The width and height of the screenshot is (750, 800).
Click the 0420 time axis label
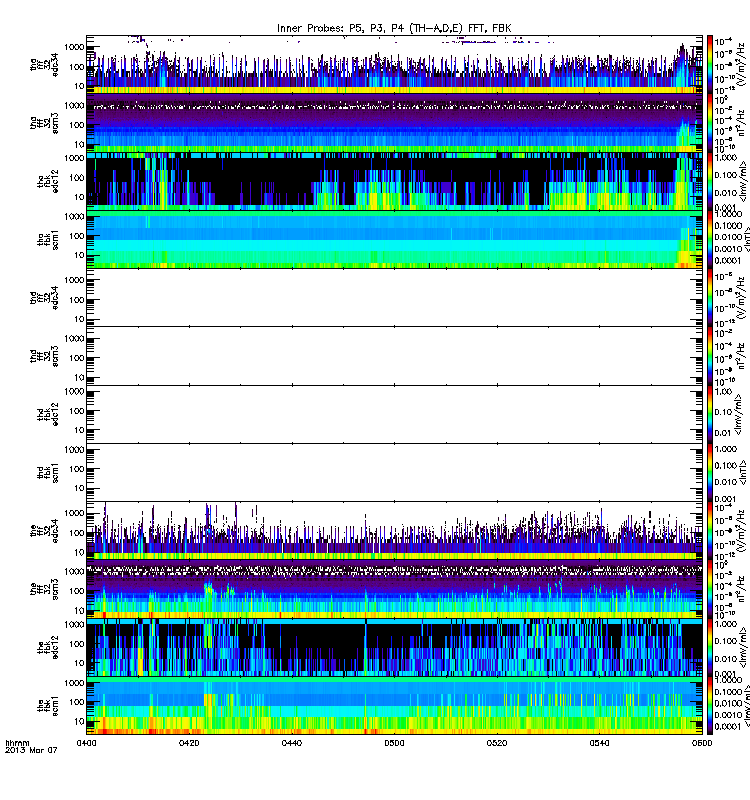pyautogui.click(x=189, y=743)
